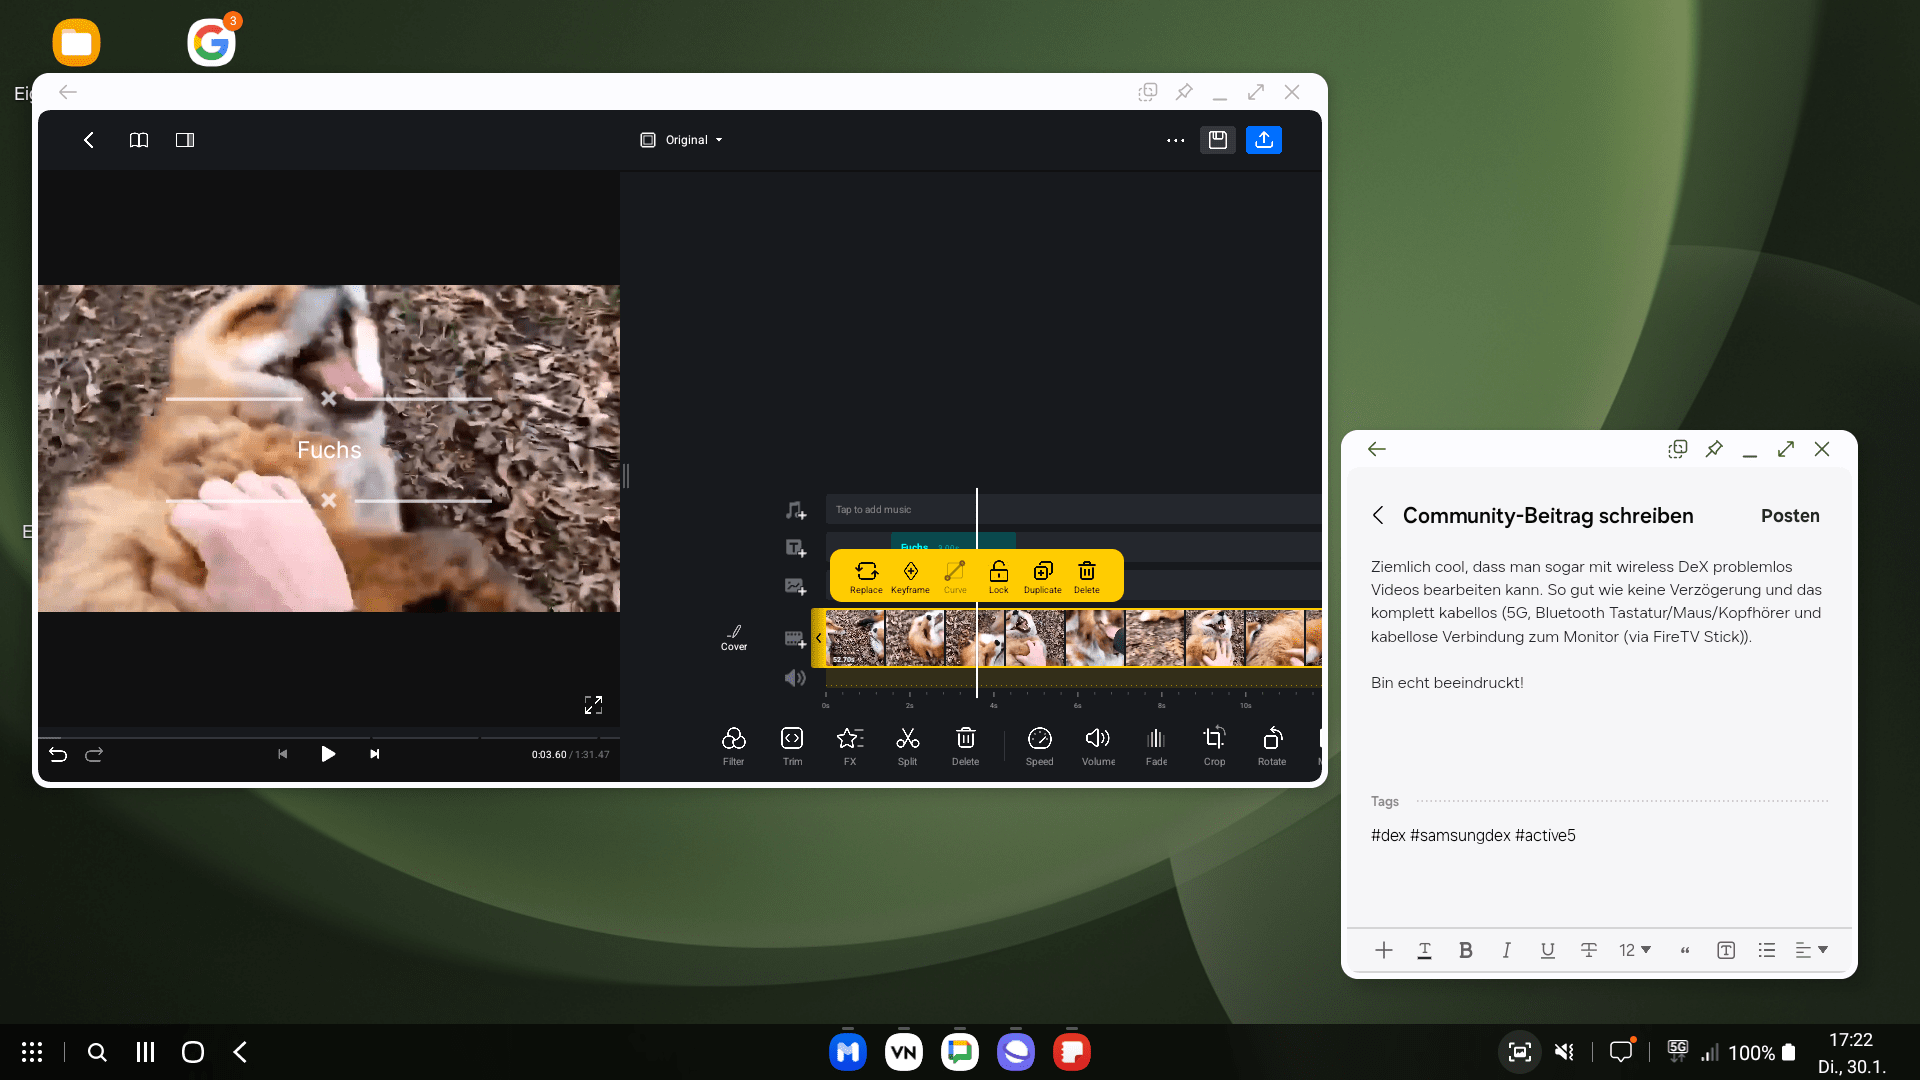Viewport: 1920px width, 1080px height.
Task: Open the font size 12 dropdown
Action: click(x=1635, y=950)
